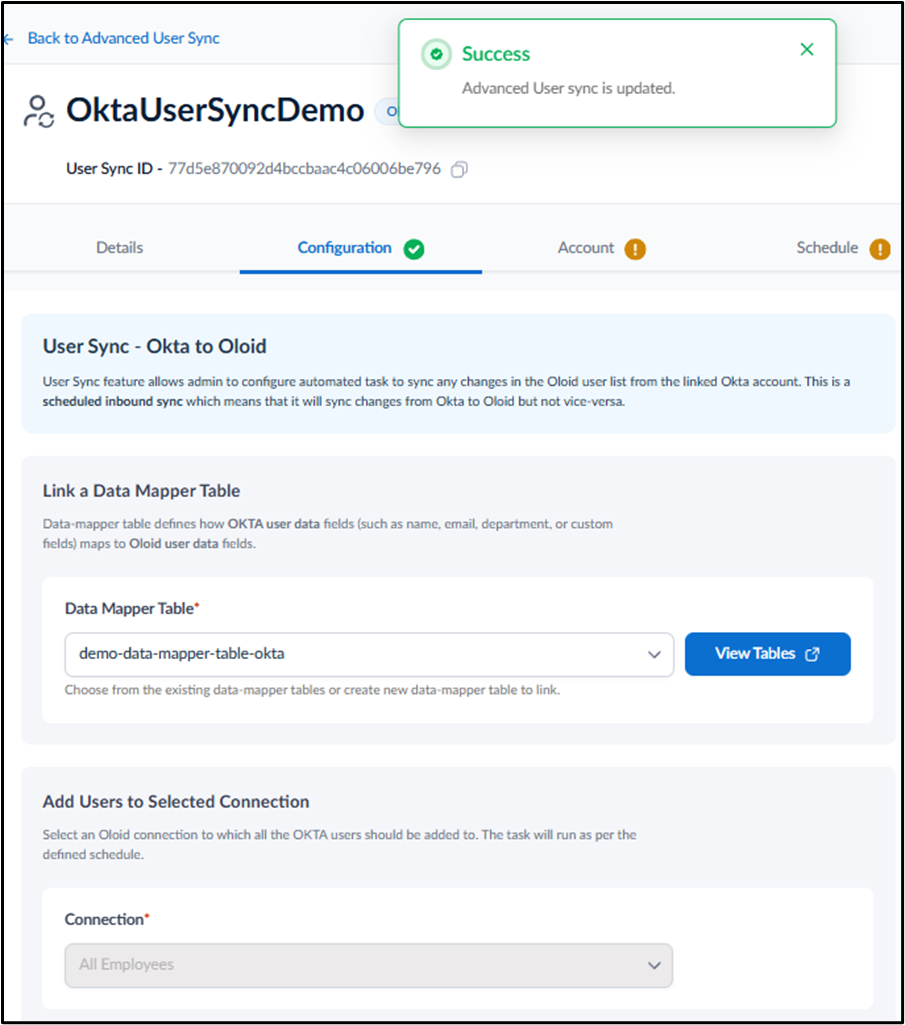Image resolution: width=905 pixels, height=1025 pixels.
Task: Click the 'Link a Data Mapper Table' heading
Action: point(141,491)
